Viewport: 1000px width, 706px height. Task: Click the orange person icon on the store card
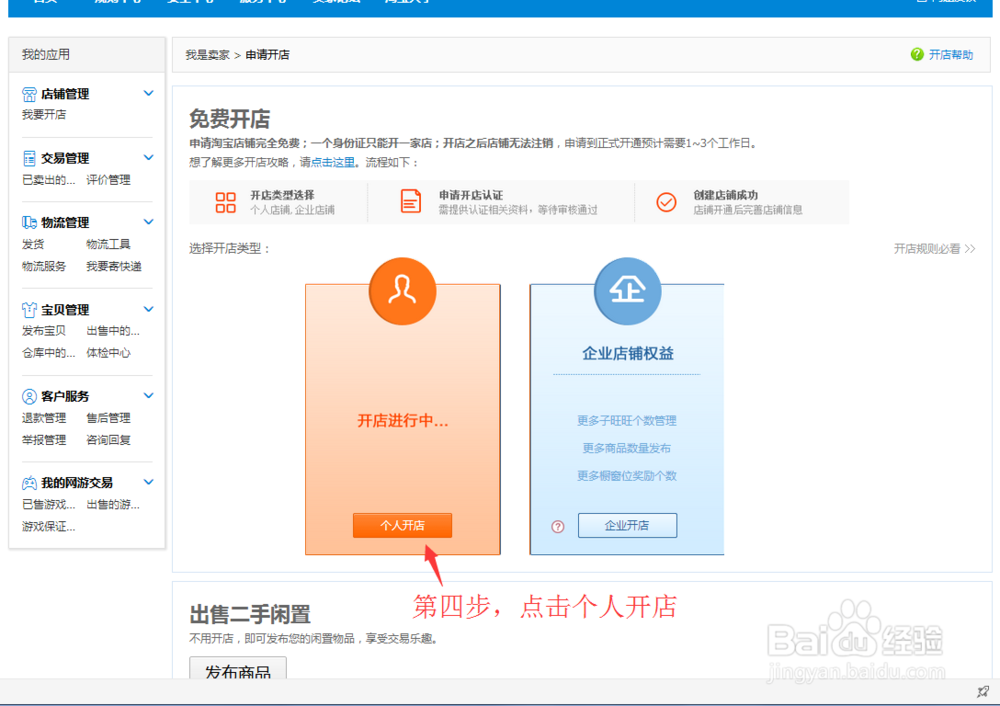pos(402,291)
